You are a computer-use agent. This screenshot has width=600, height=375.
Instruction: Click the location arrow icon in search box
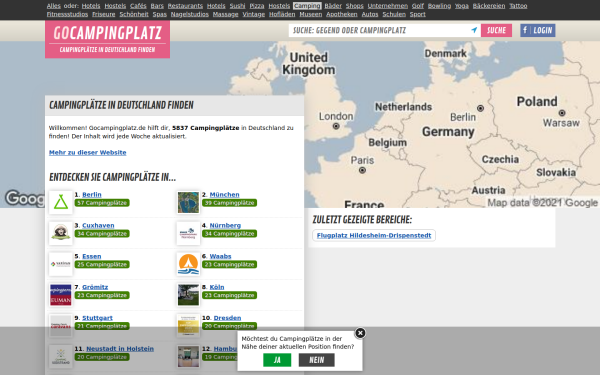[474, 30]
